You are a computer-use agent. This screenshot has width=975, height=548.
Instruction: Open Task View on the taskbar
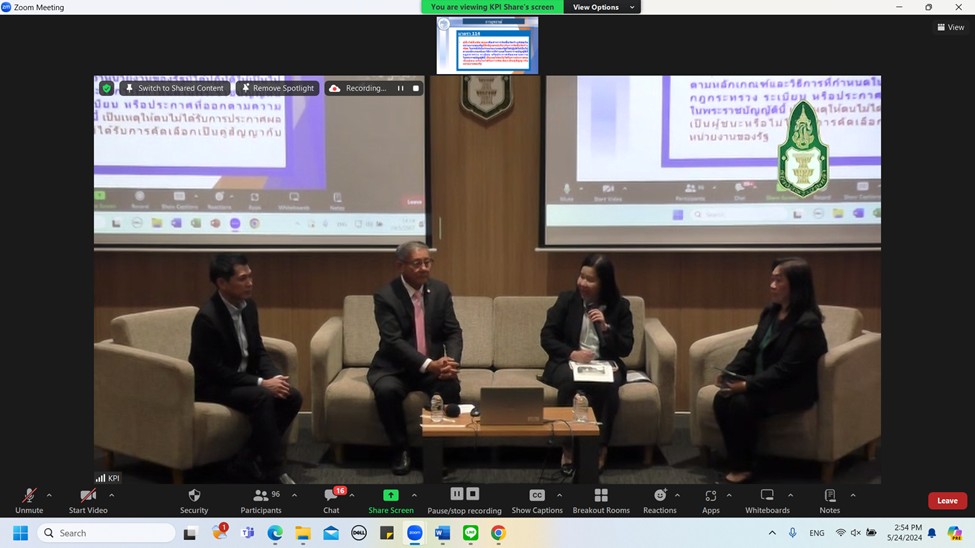[x=190, y=533]
